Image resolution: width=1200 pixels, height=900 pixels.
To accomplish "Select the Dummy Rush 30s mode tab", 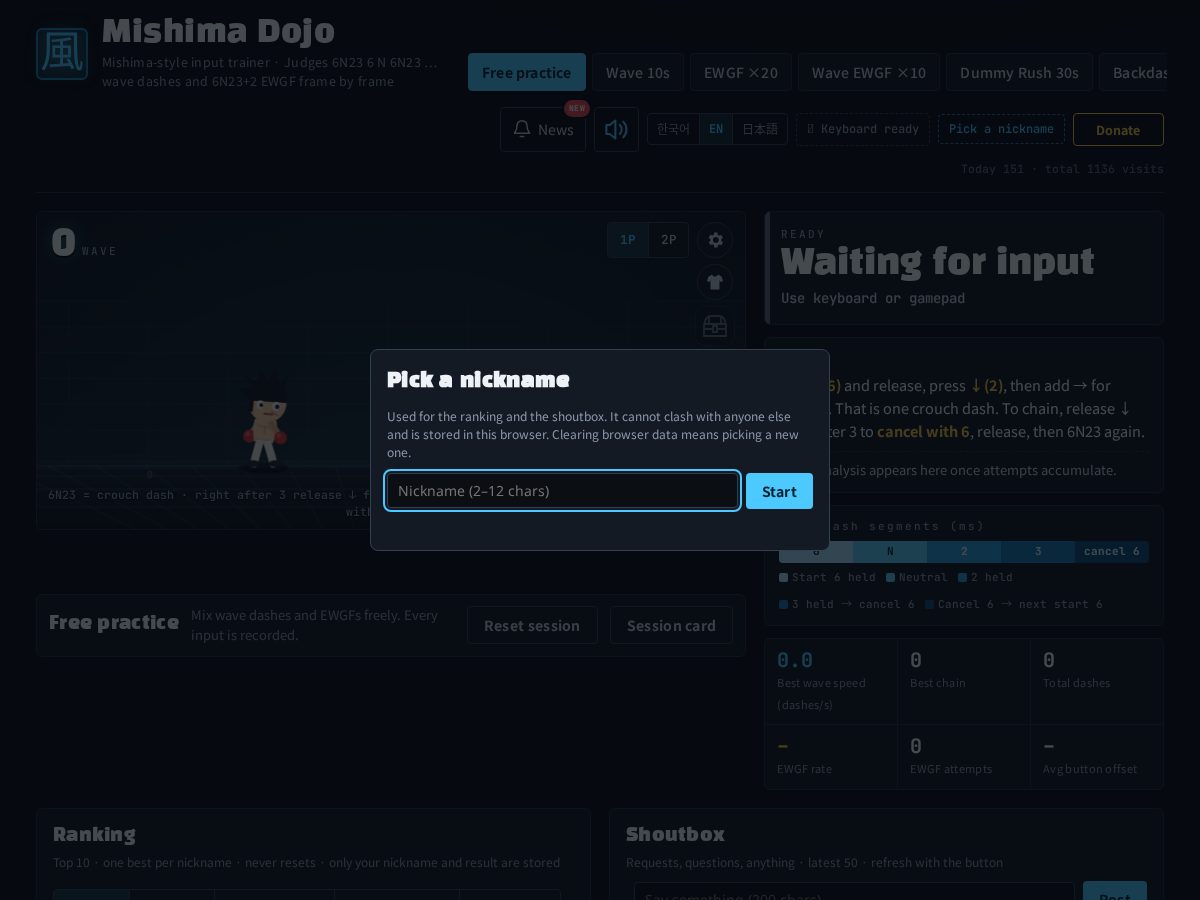I will pyautogui.click(x=1019, y=72).
